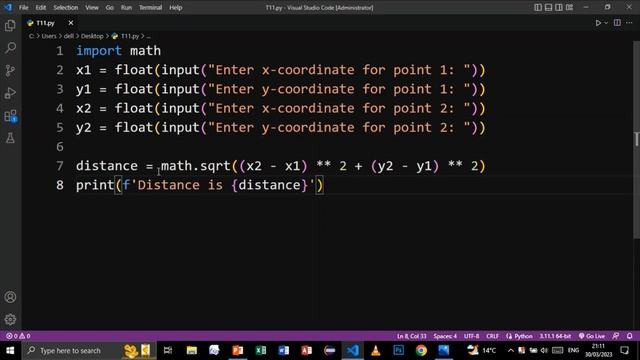Open PowerPoint from the taskbar
Image resolution: width=640 pixels, height=360 pixels.
[x=238, y=350]
